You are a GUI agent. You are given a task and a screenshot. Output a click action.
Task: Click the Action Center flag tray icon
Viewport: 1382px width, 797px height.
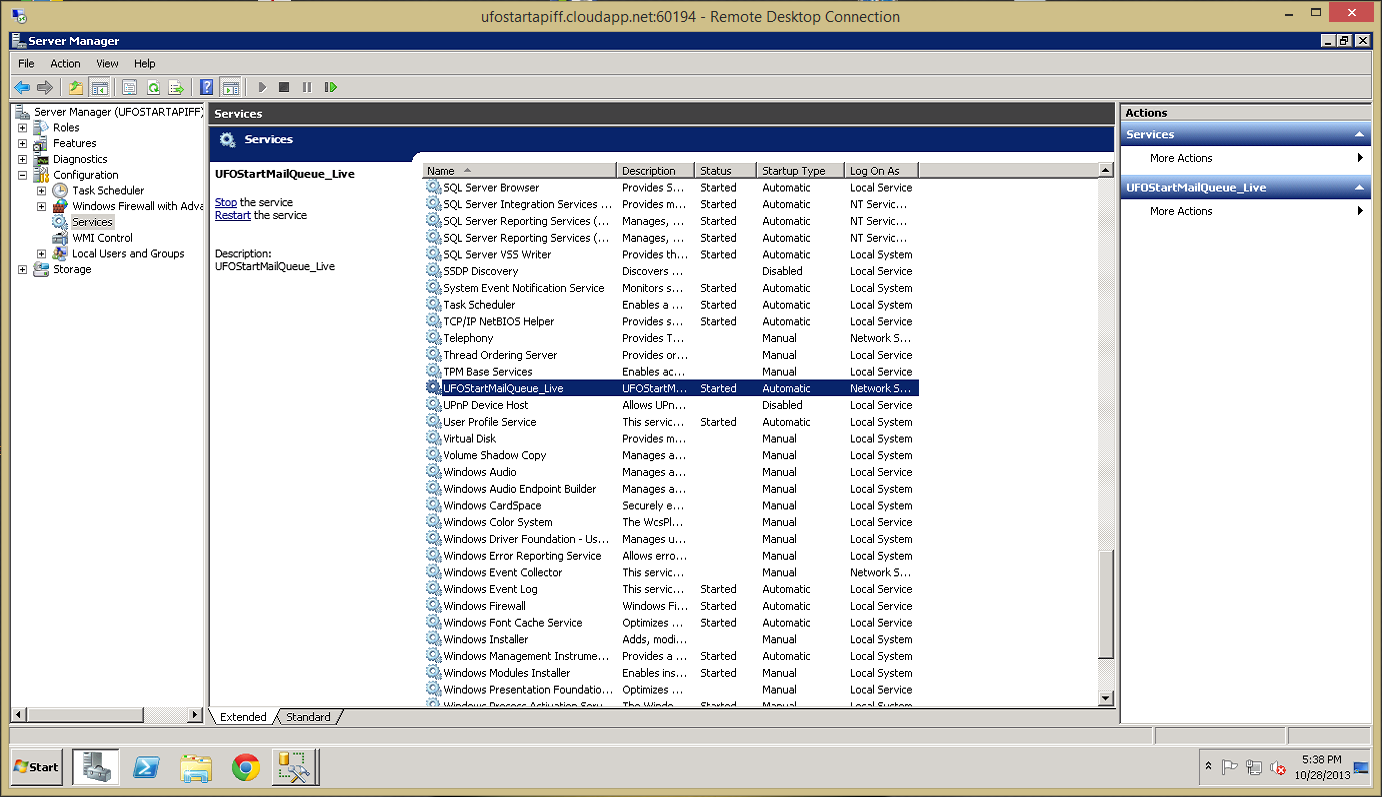click(1230, 768)
